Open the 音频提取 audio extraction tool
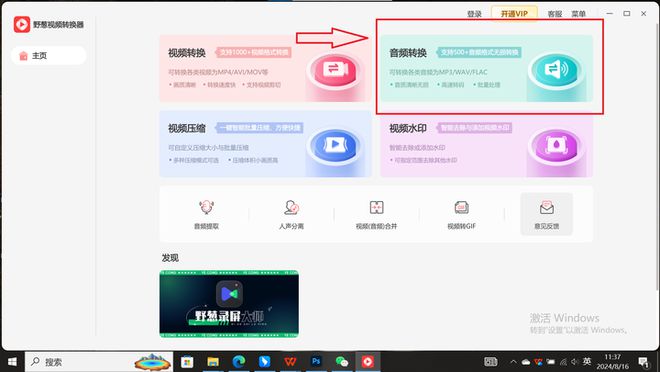The image size is (660, 372). pos(206,215)
